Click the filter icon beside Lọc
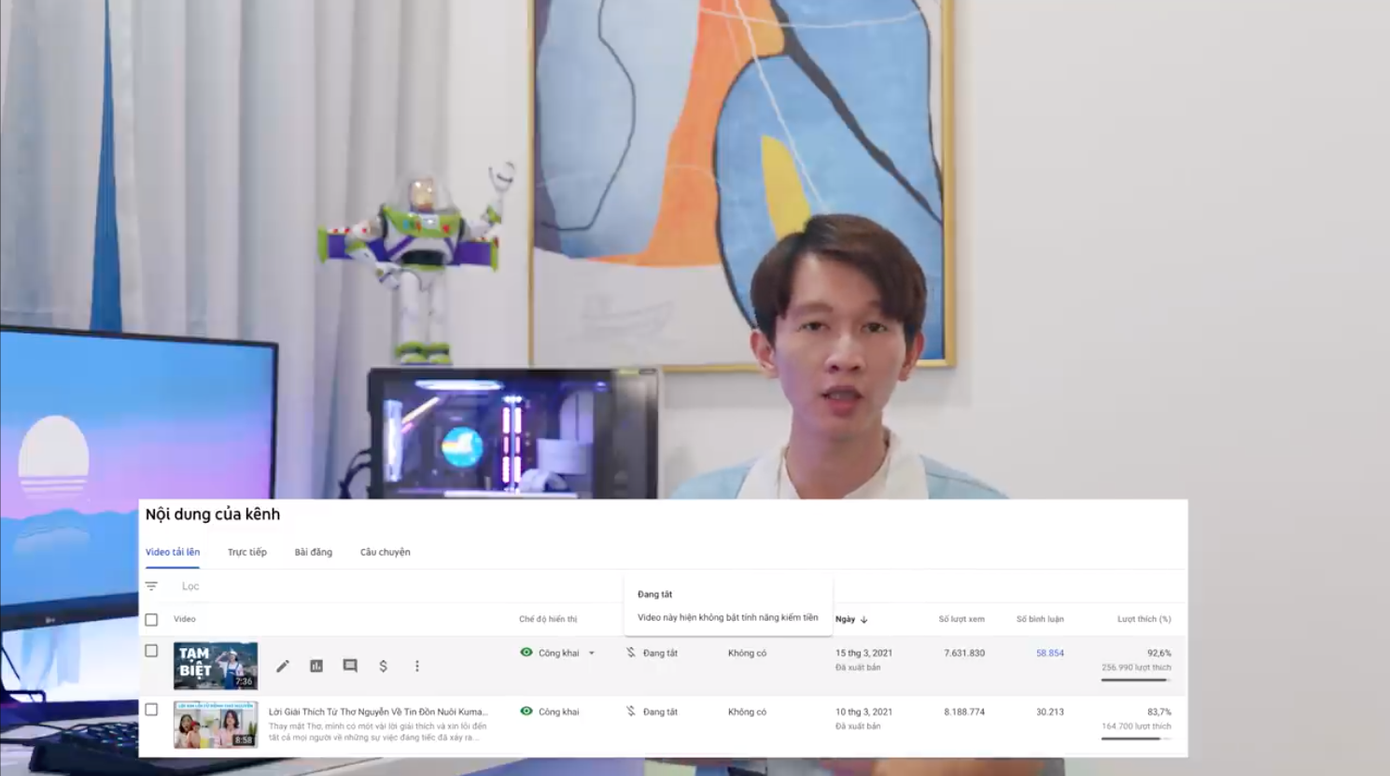 [x=152, y=587]
